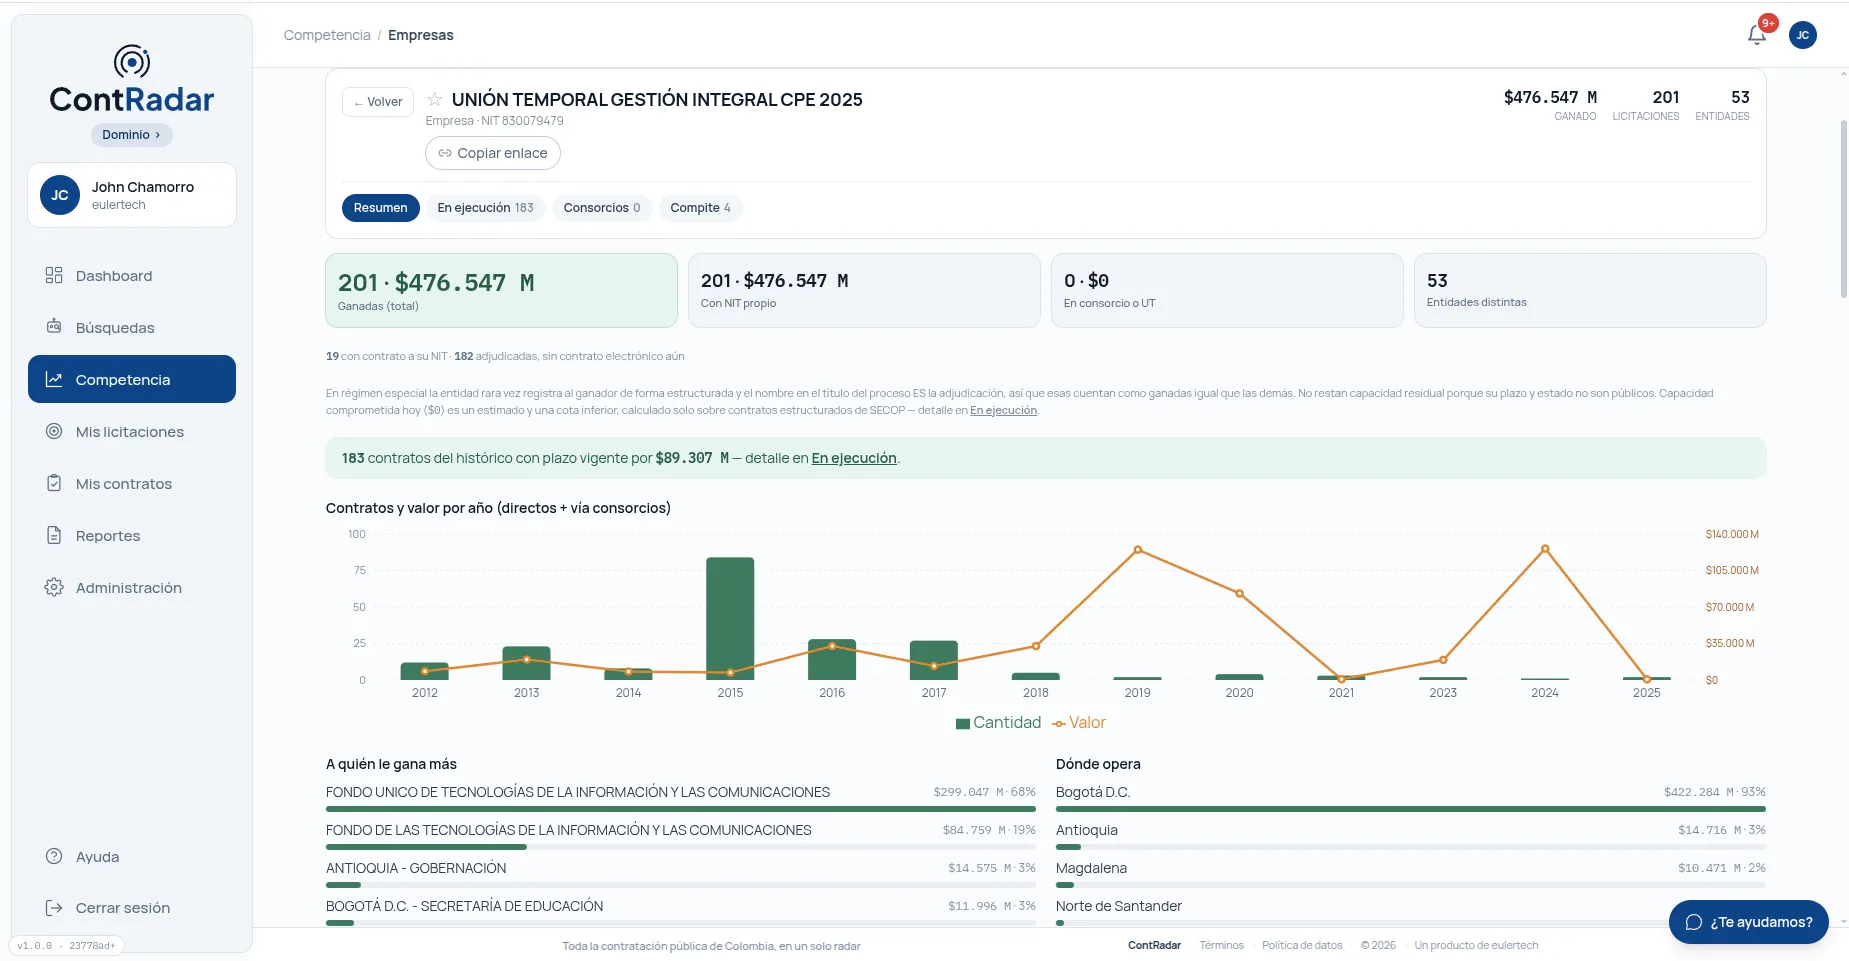Viewport: 1849px width, 961px height.
Task: Click the Volver back button
Action: tap(378, 102)
